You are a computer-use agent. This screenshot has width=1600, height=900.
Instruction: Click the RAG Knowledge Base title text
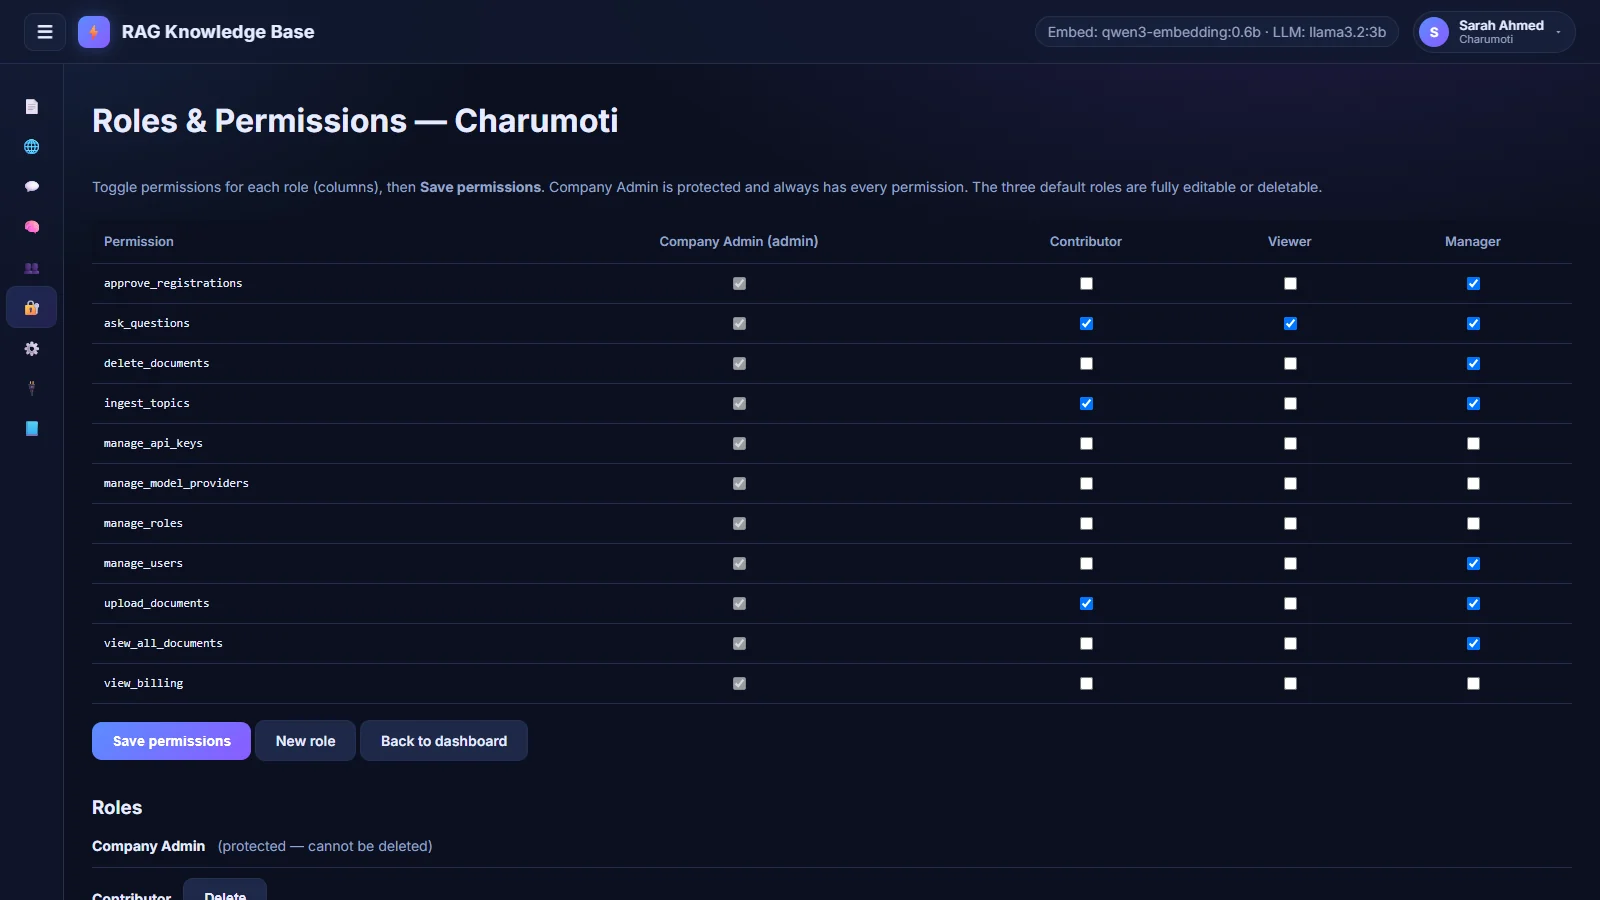[x=218, y=32]
